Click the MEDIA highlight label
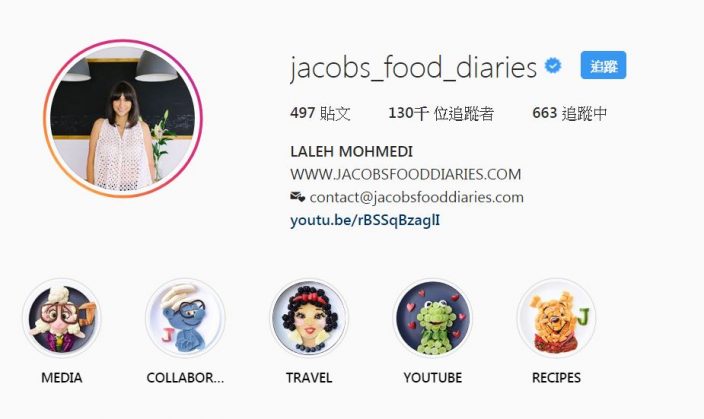Viewport: 704px width, 419px height. (x=62, y=378)
